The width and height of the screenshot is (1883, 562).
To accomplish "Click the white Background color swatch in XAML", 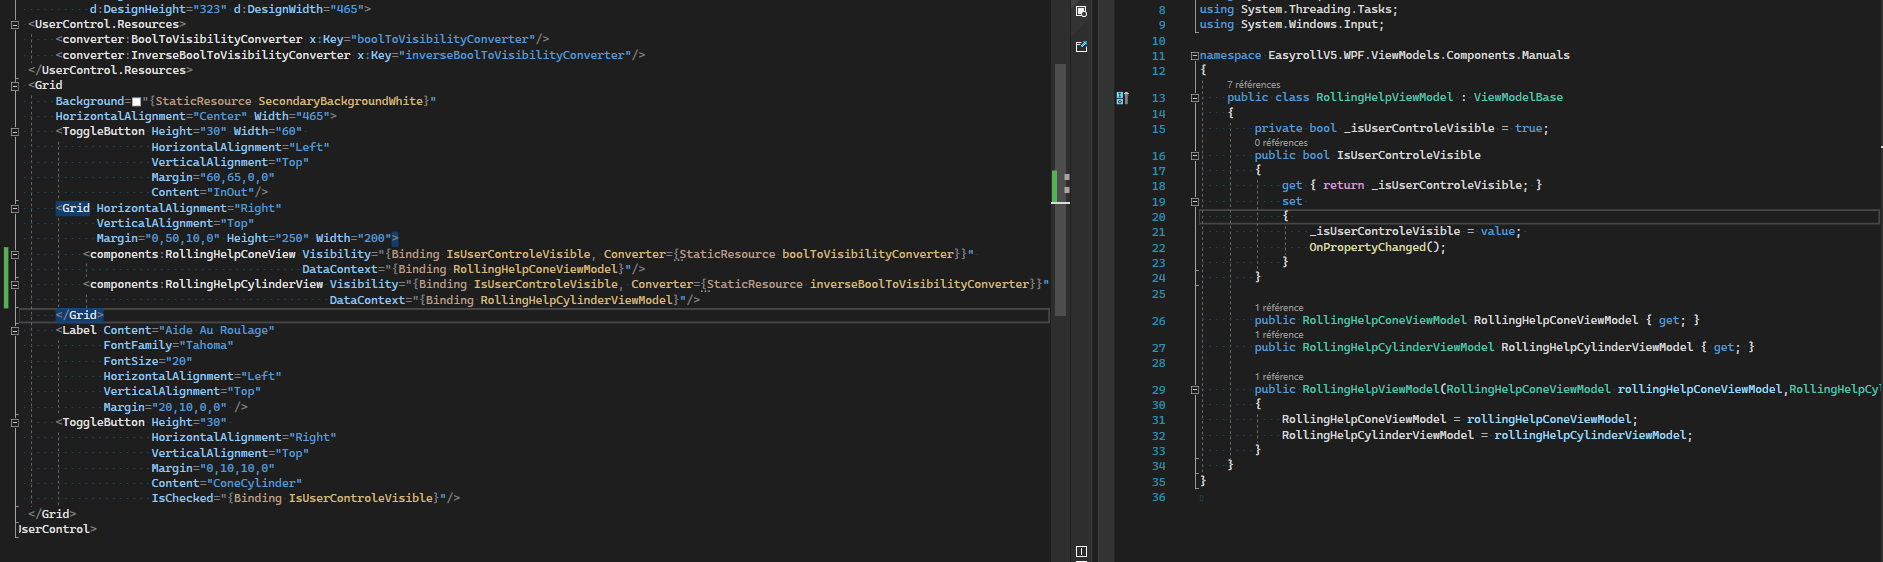I will (137, 102).
